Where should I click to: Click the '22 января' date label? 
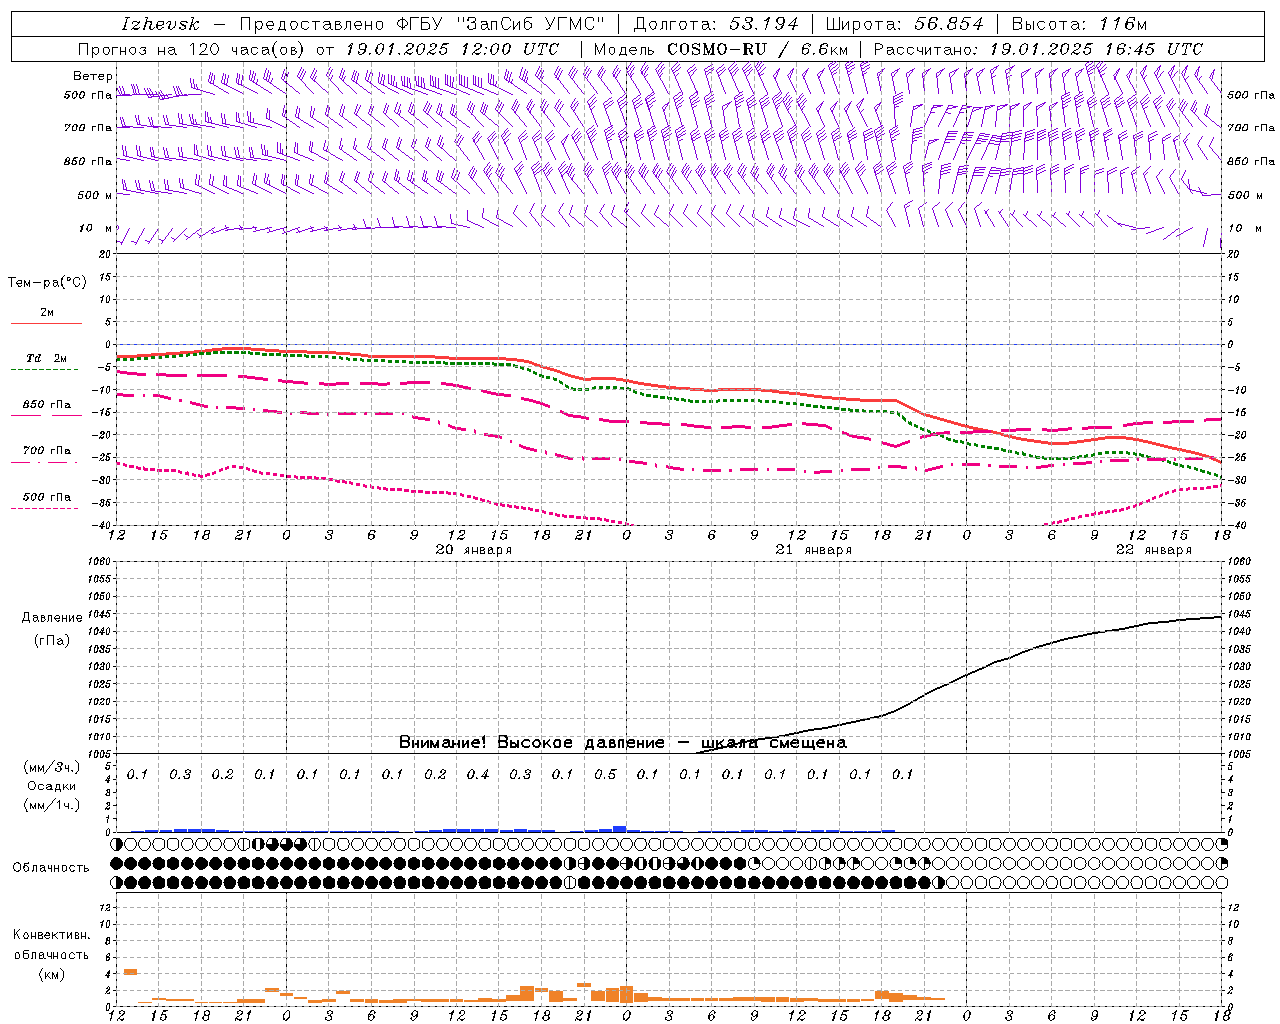[1153, 550]
